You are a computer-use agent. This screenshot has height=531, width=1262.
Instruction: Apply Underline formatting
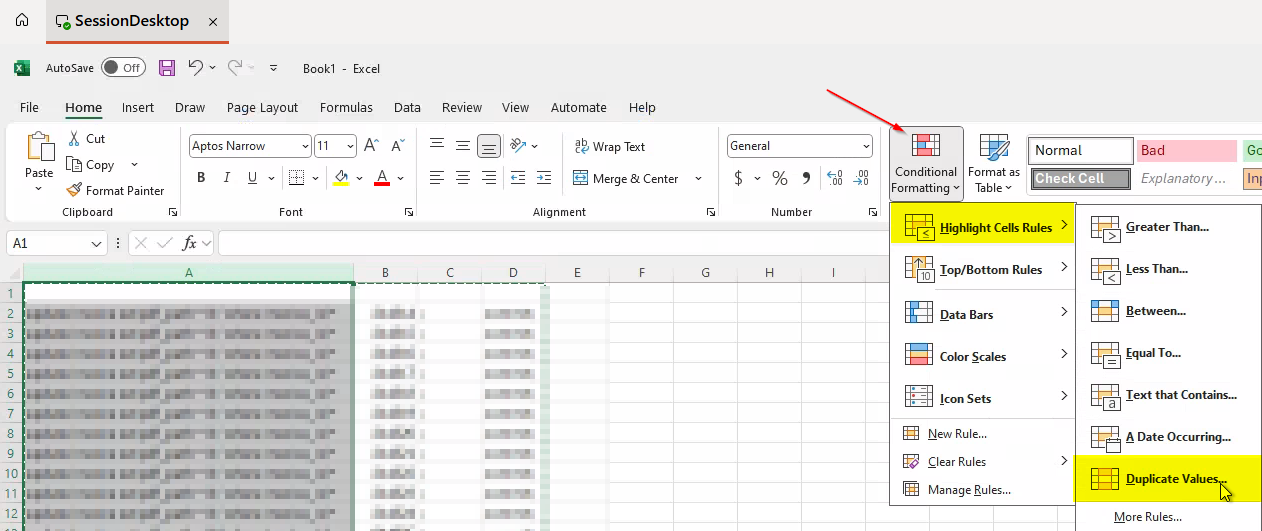(x=252, y=178)
